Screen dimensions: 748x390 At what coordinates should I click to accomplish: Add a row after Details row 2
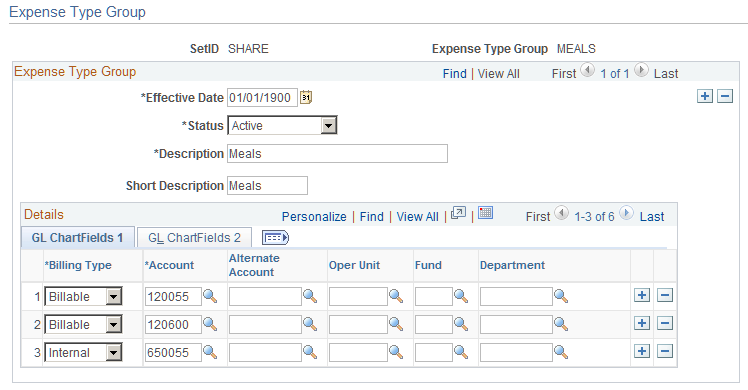point(642,323)
